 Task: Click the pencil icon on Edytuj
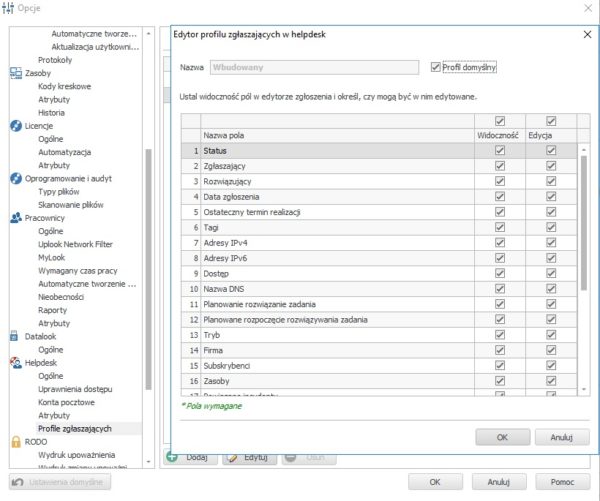(x=232, y=458)
